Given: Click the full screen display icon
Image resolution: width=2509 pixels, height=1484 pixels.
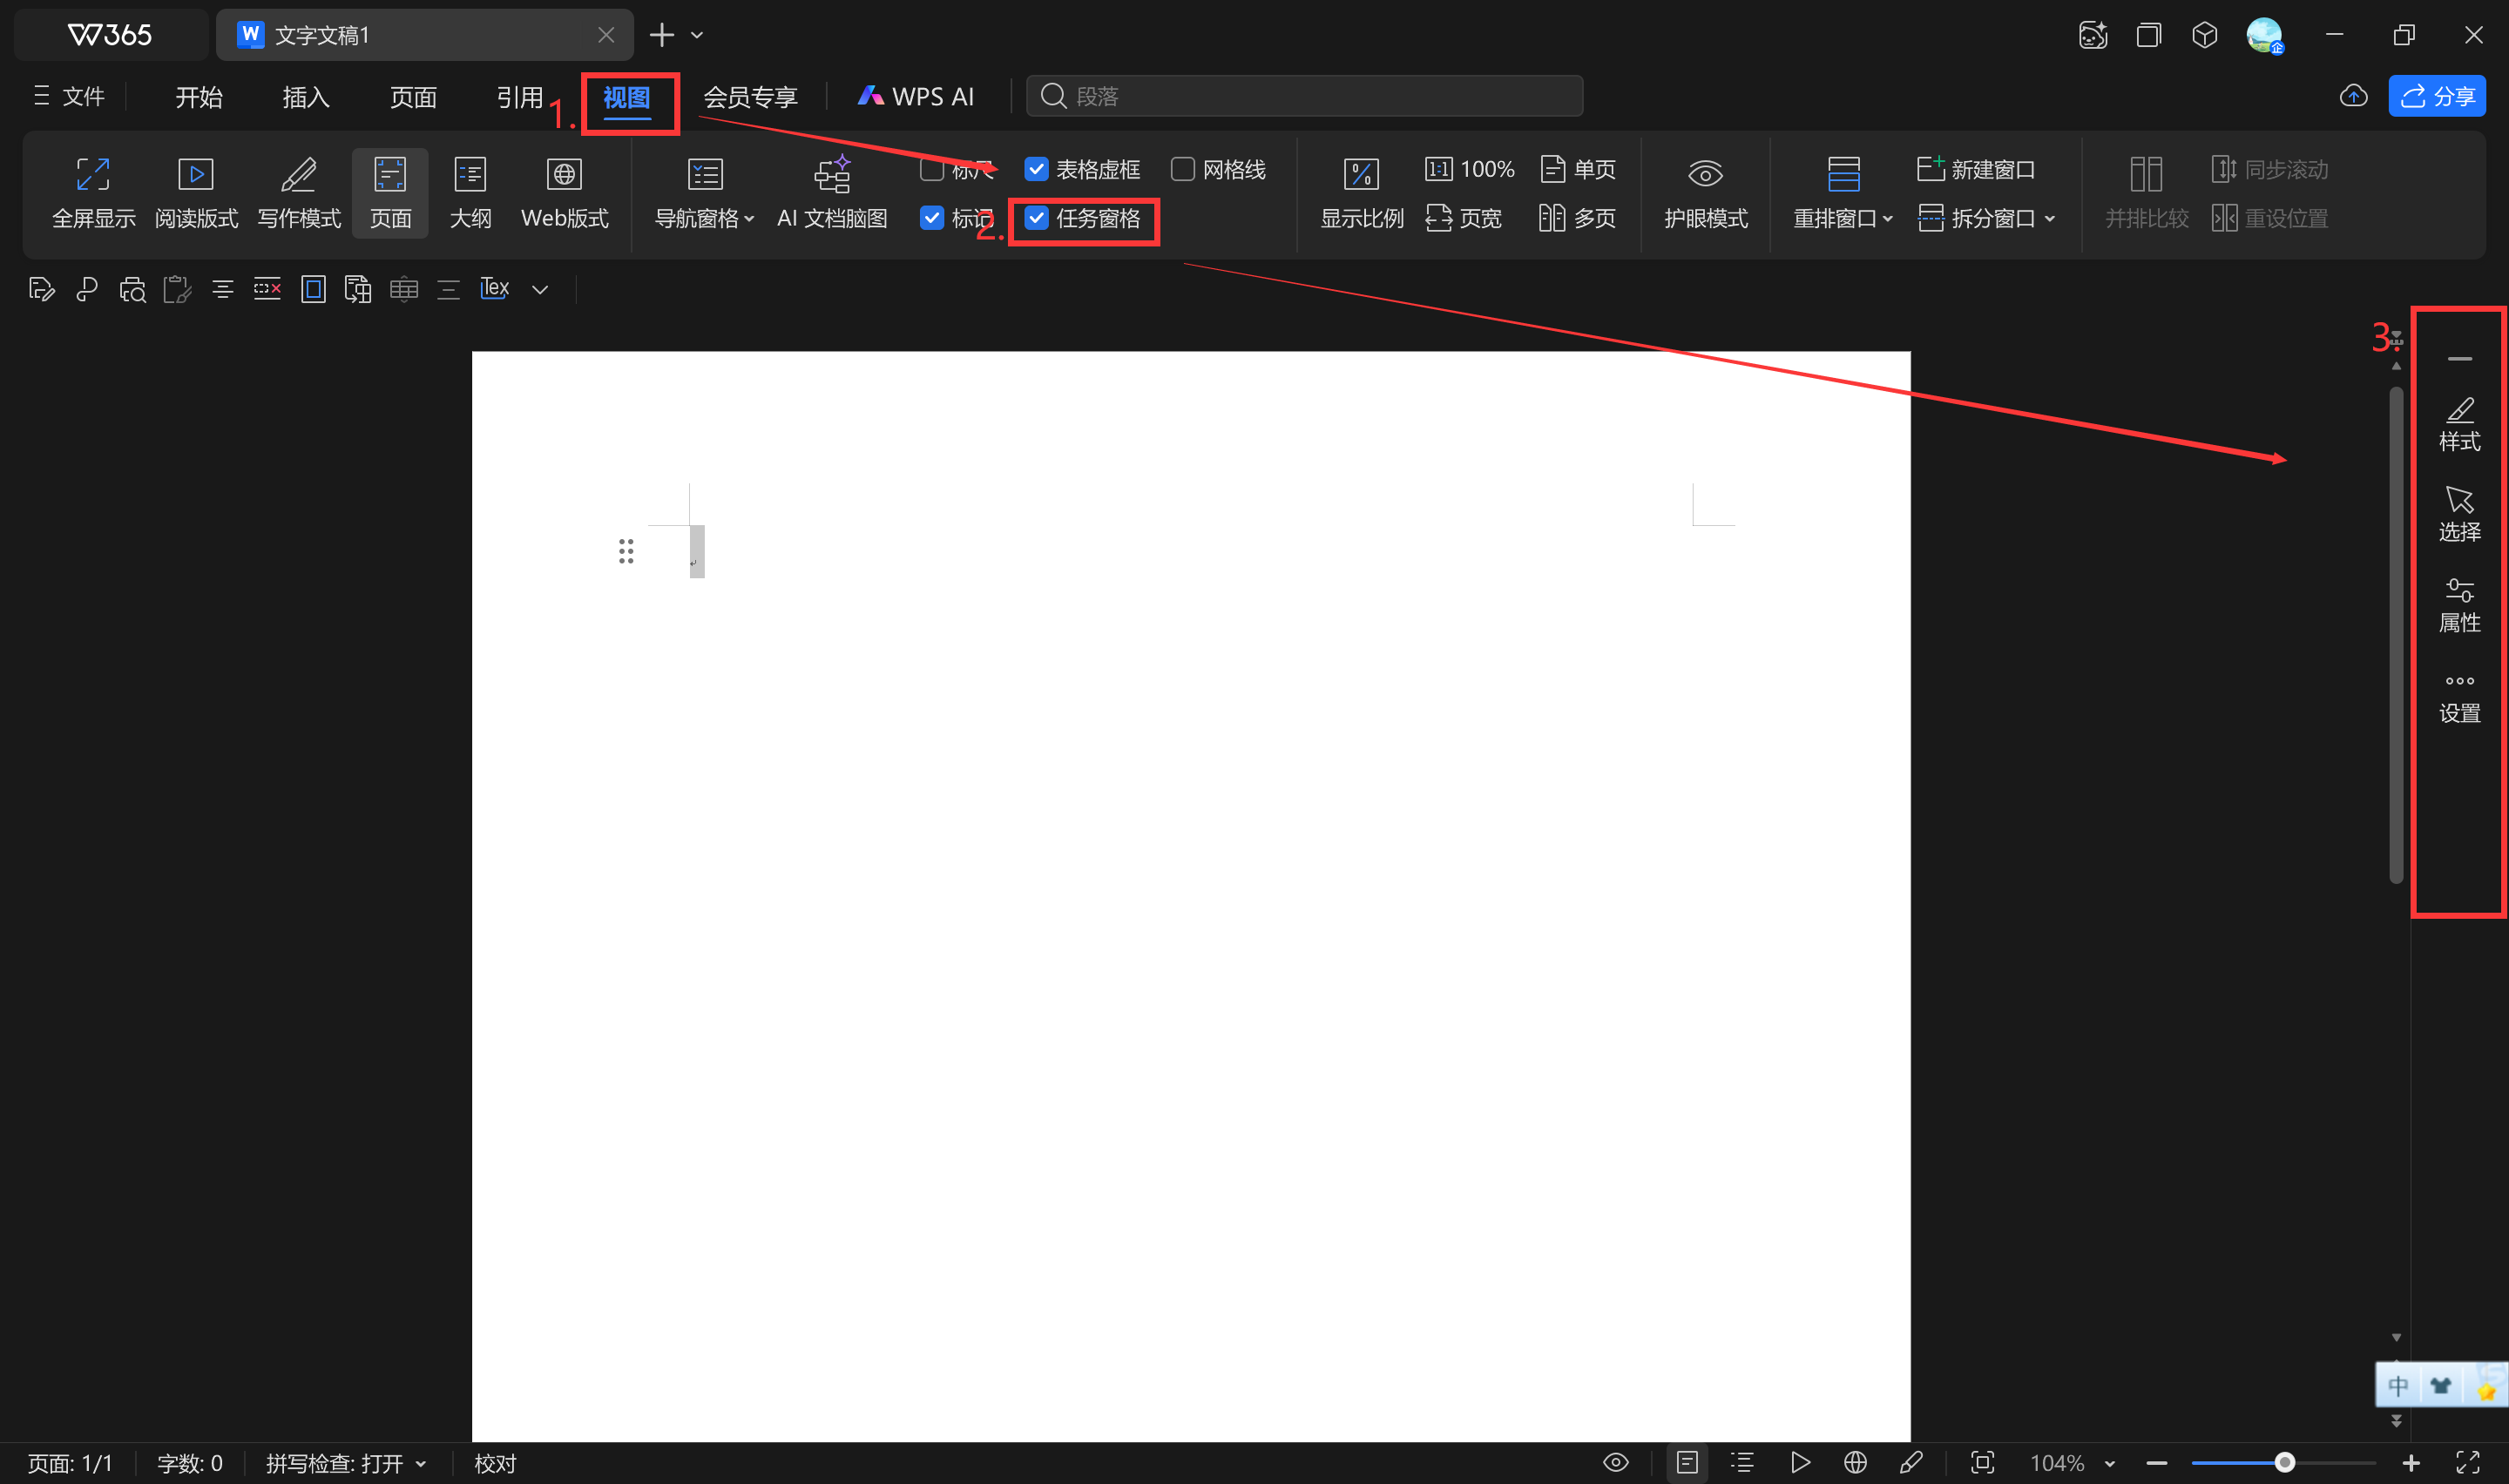Looking at the screenshot, I should (x=93, y=175).
